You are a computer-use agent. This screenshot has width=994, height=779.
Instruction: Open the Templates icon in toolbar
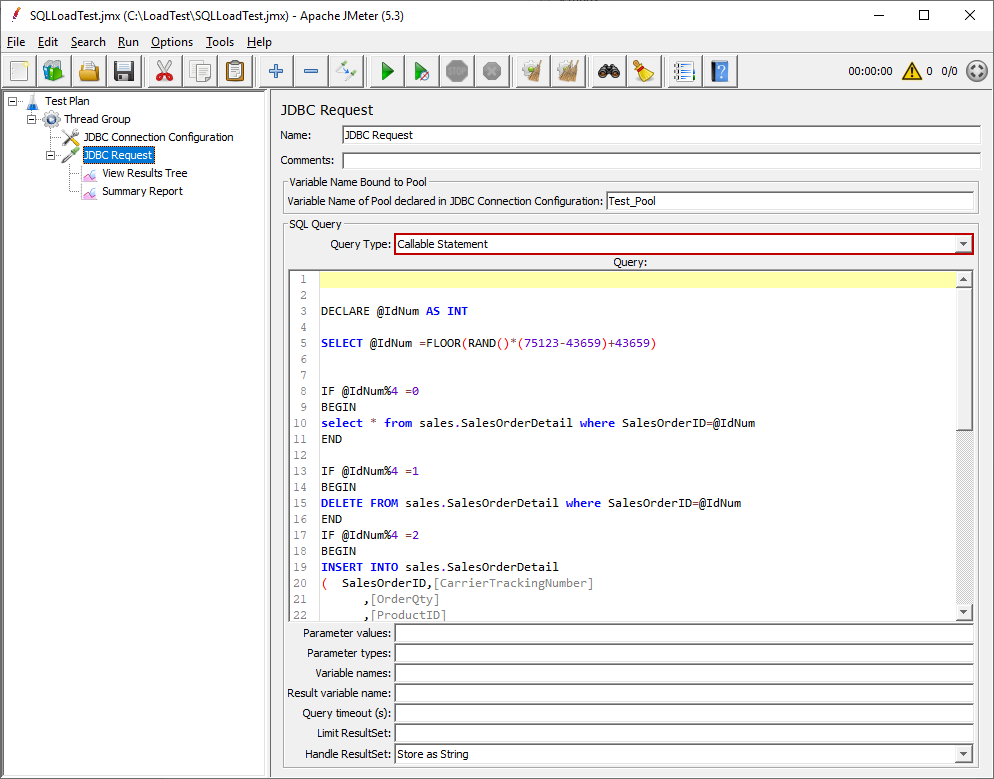coord(54,71)
